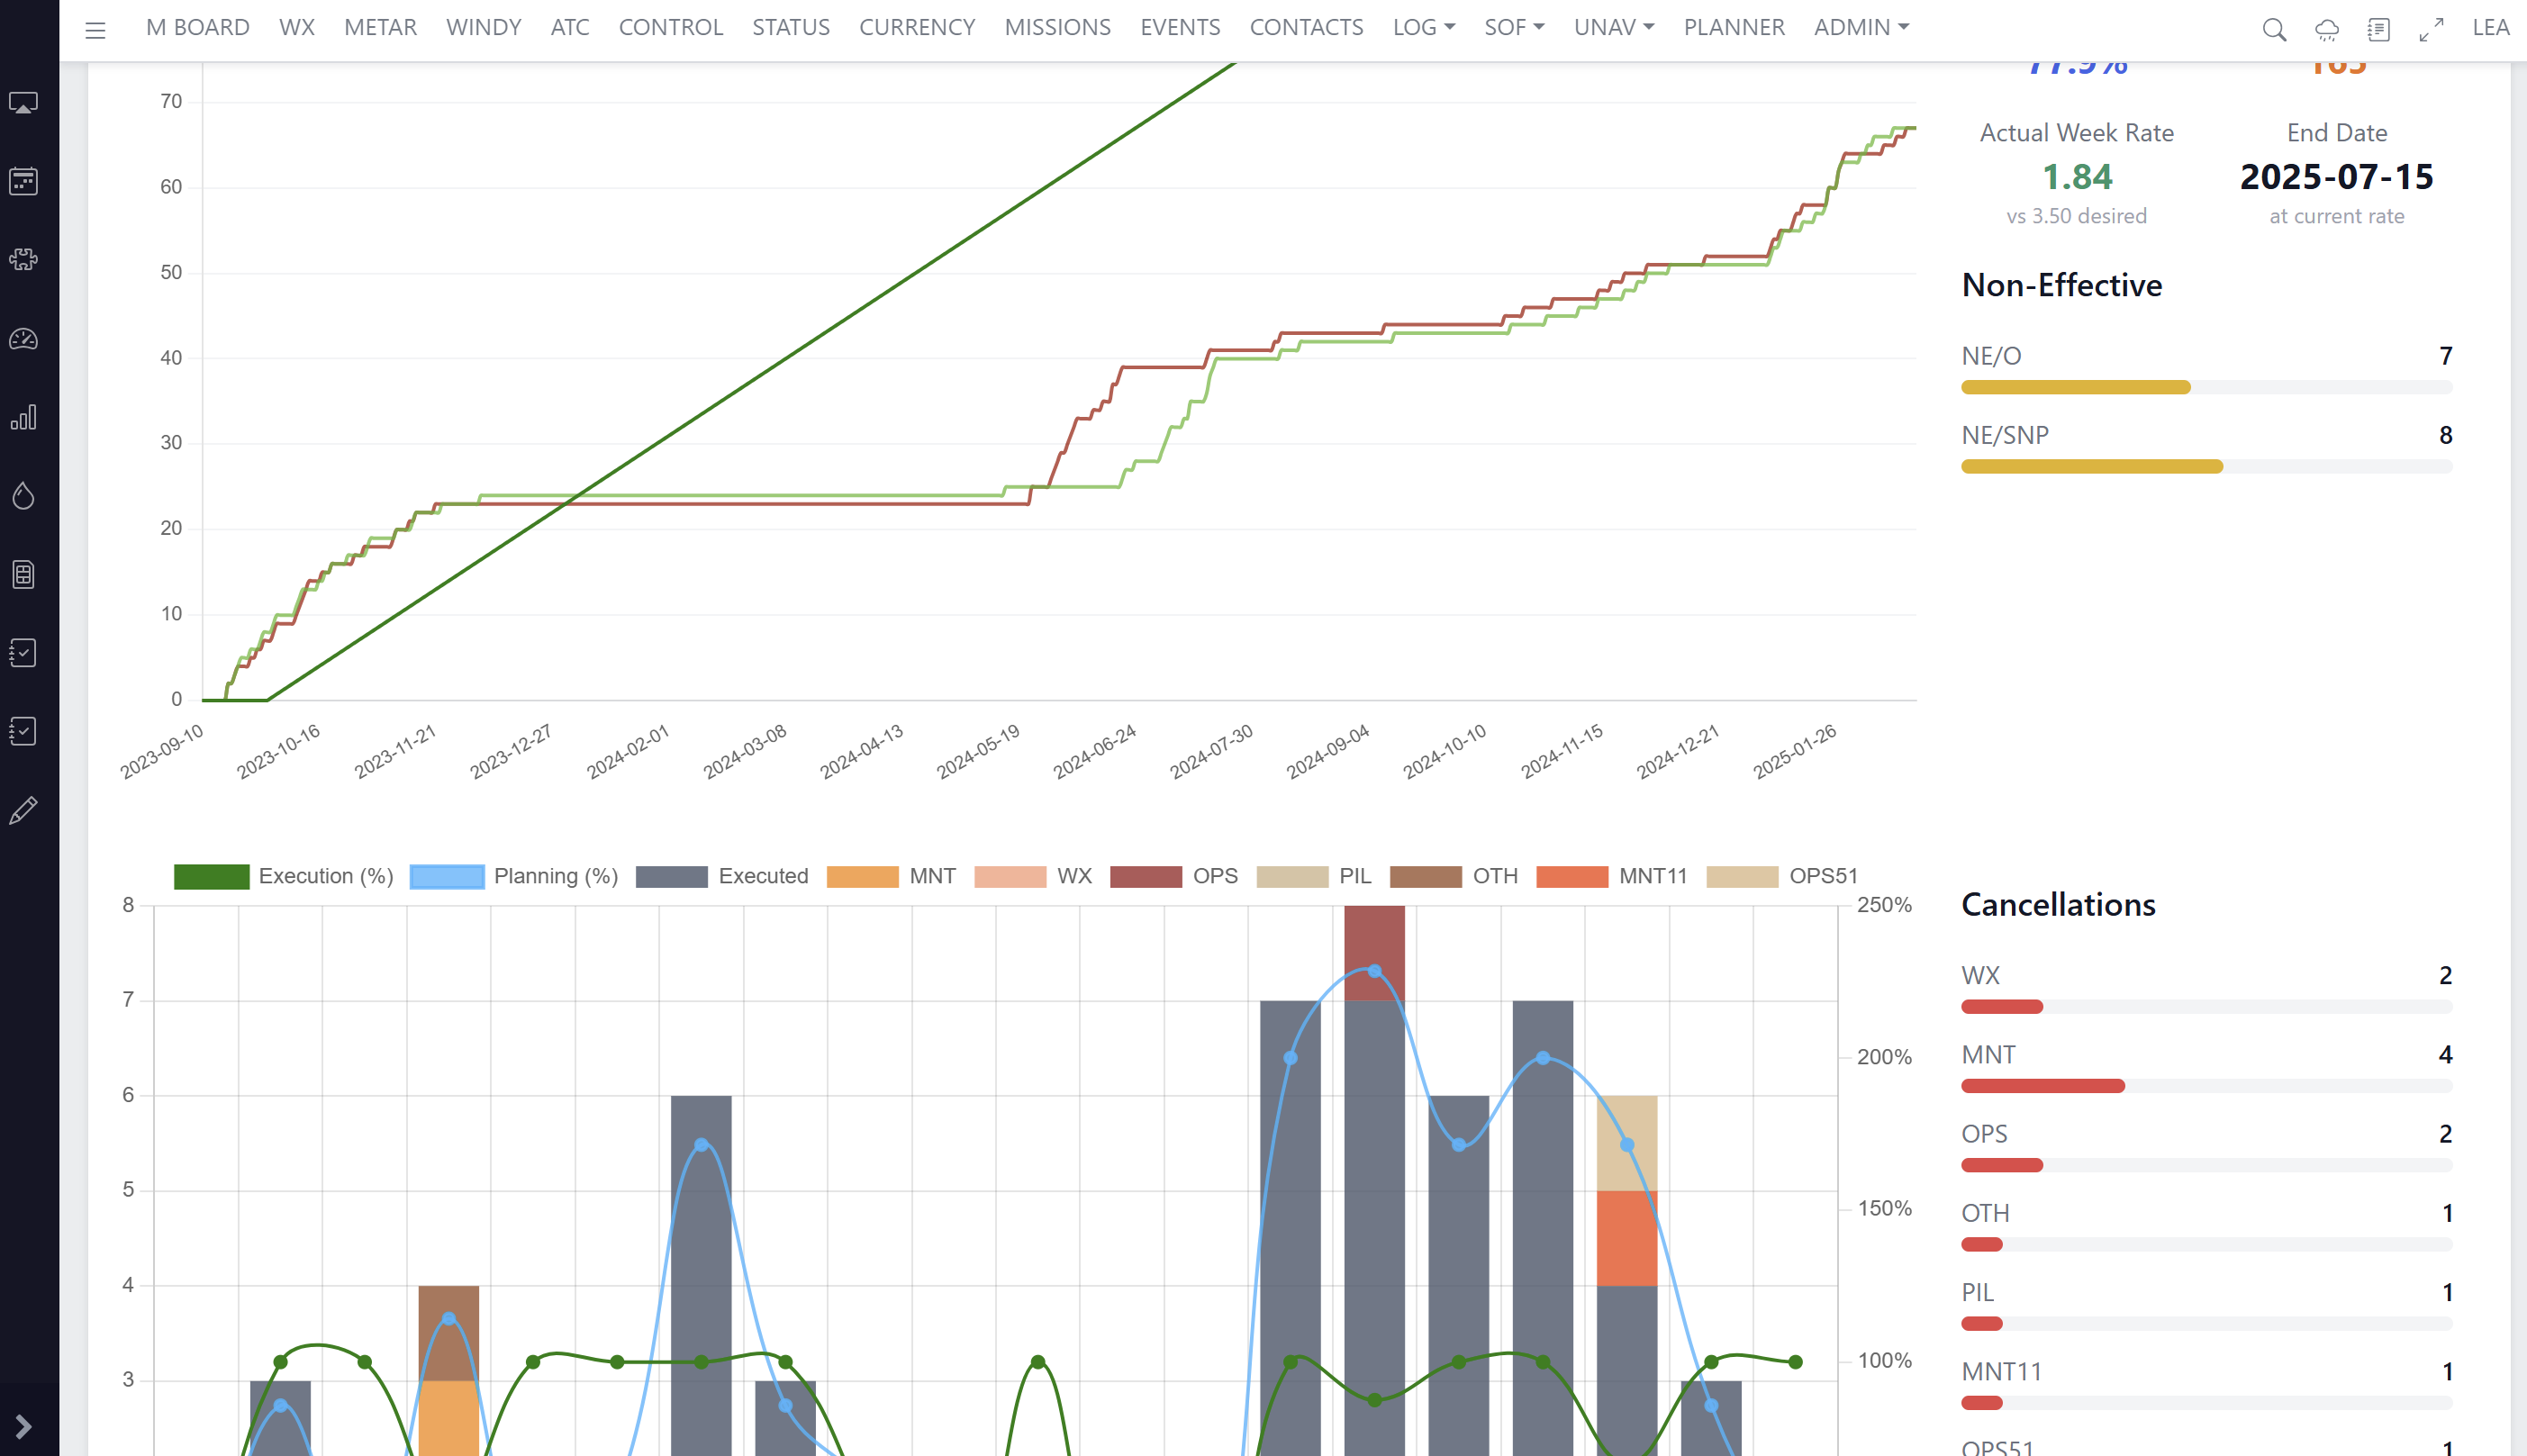Open the speedometer gauge sidebar icon

(x=24, y=339)
